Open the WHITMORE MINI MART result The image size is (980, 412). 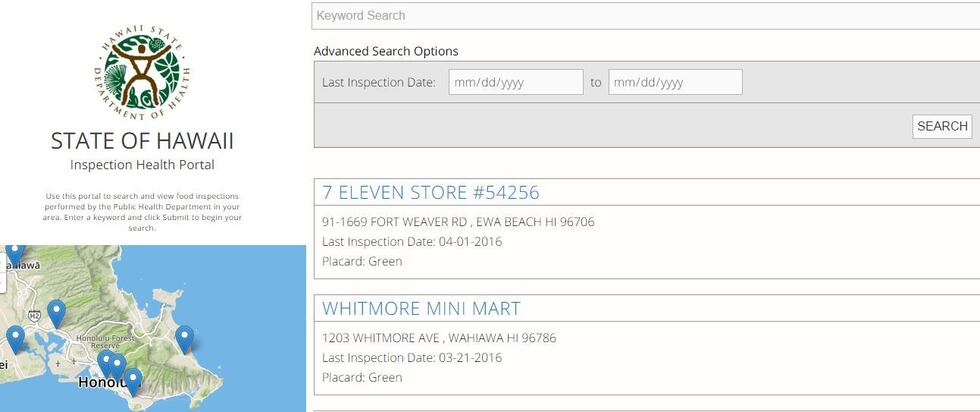pyautogui.click(x=421, y=309)
